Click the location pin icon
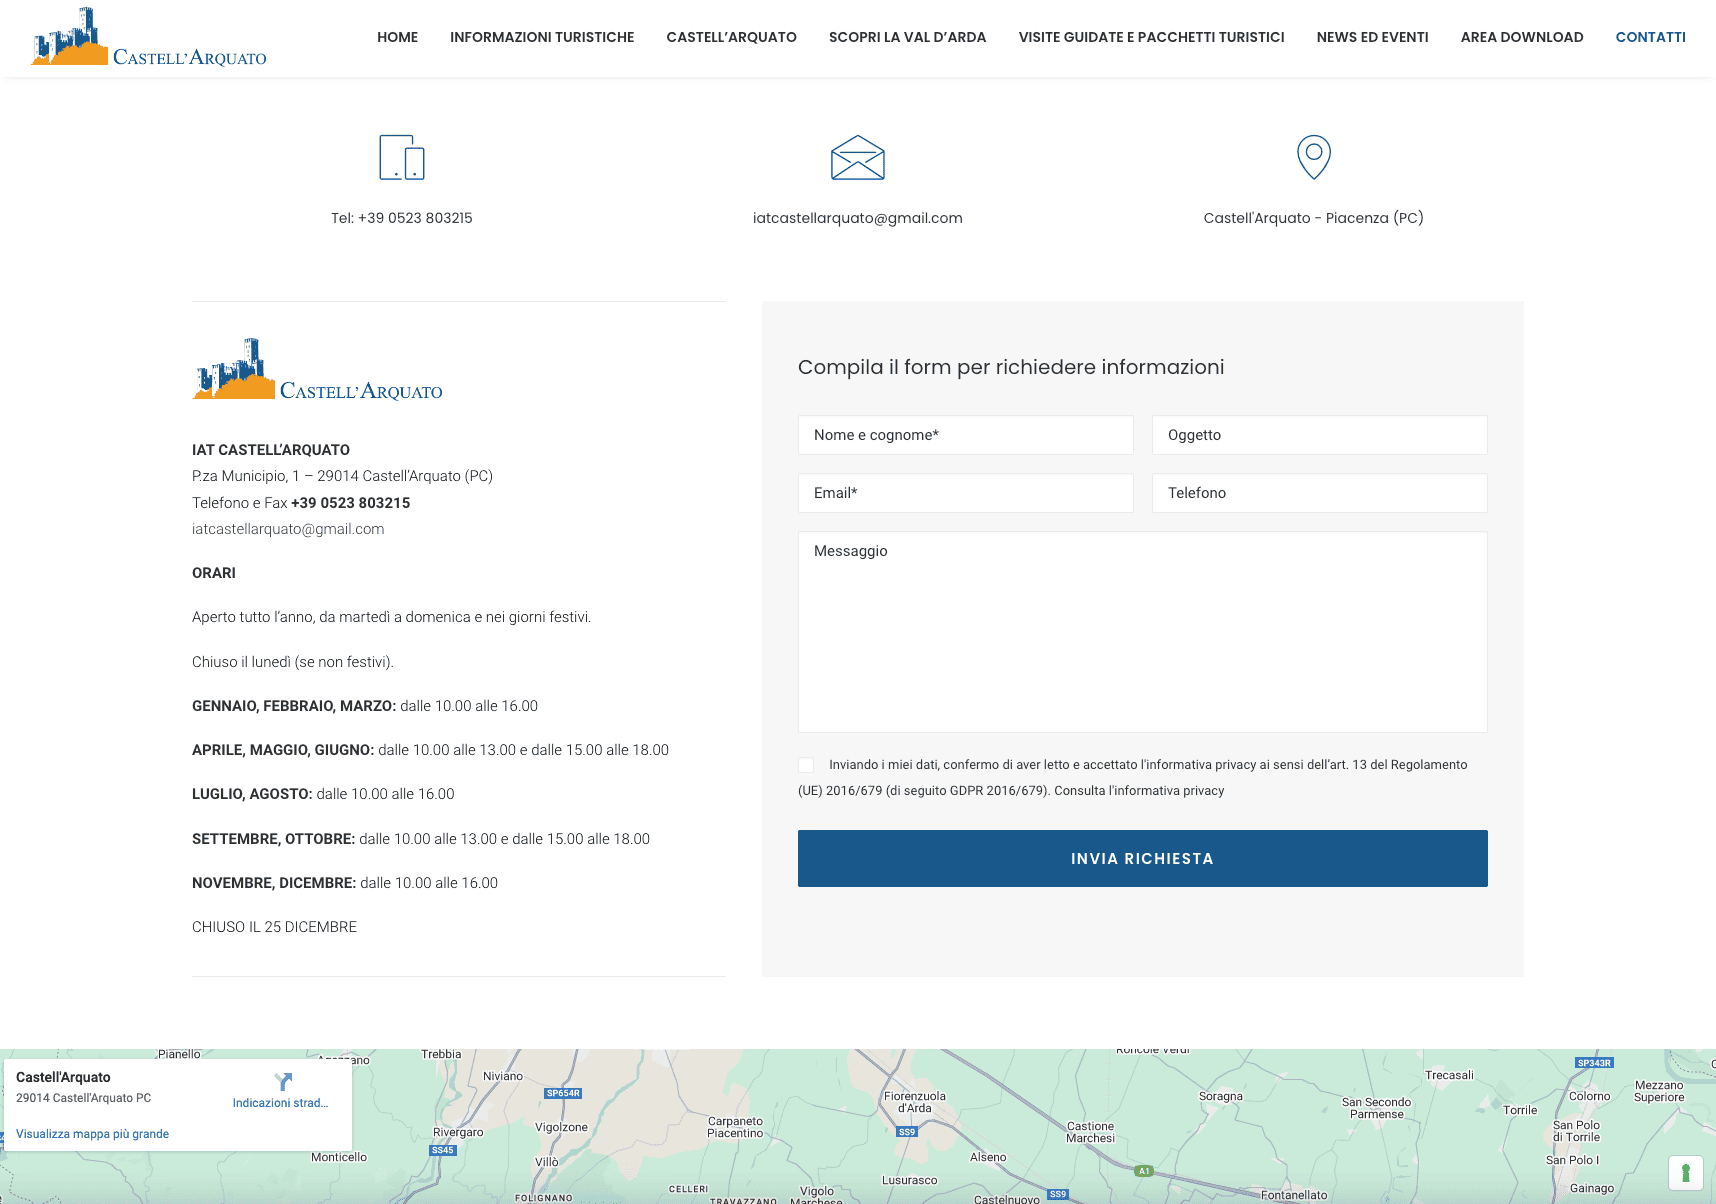 [1313, 158]
